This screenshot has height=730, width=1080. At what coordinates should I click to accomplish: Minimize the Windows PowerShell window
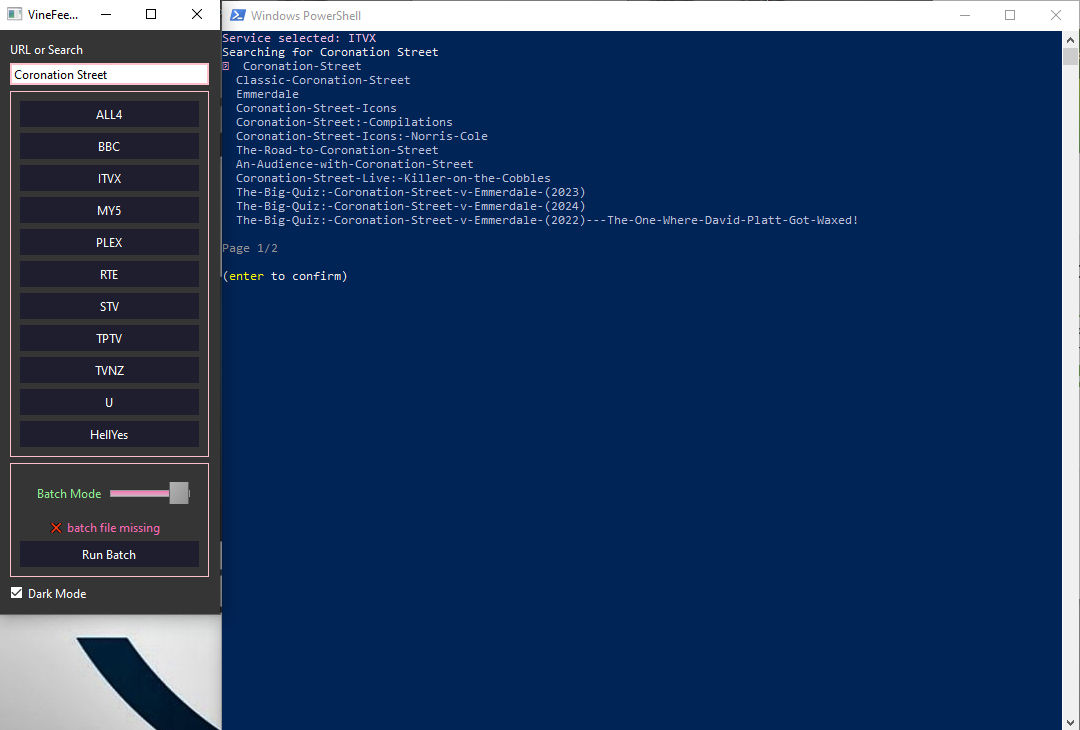click(965, 15)
